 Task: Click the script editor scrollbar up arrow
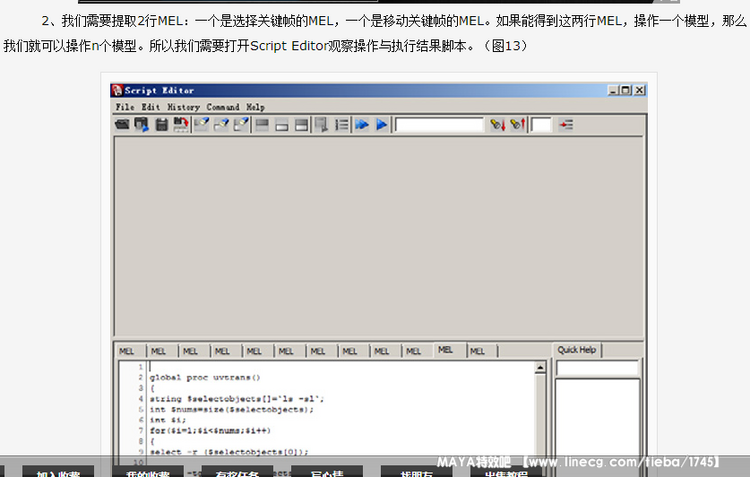pos(541,367)
